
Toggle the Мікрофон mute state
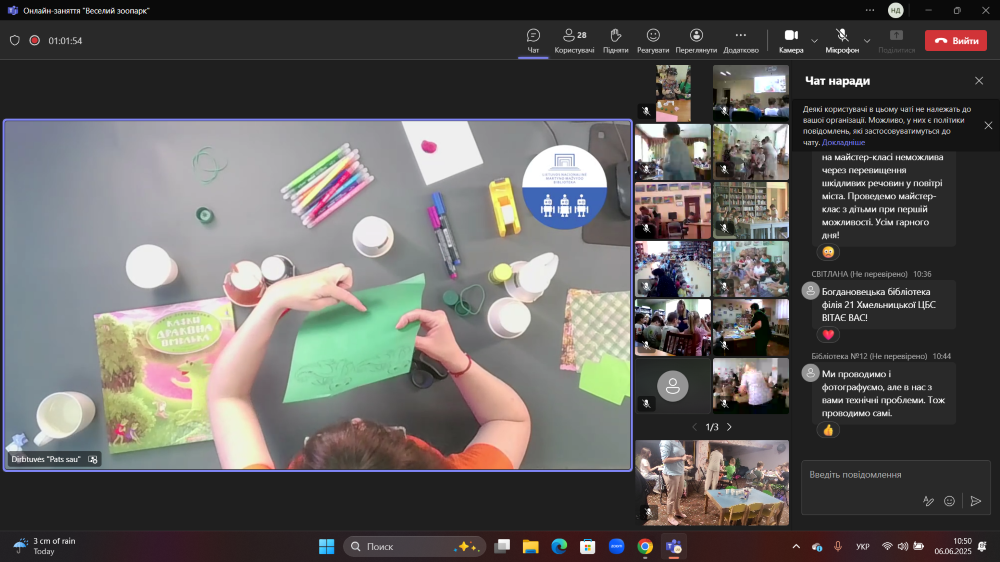(x=842, y=41)
